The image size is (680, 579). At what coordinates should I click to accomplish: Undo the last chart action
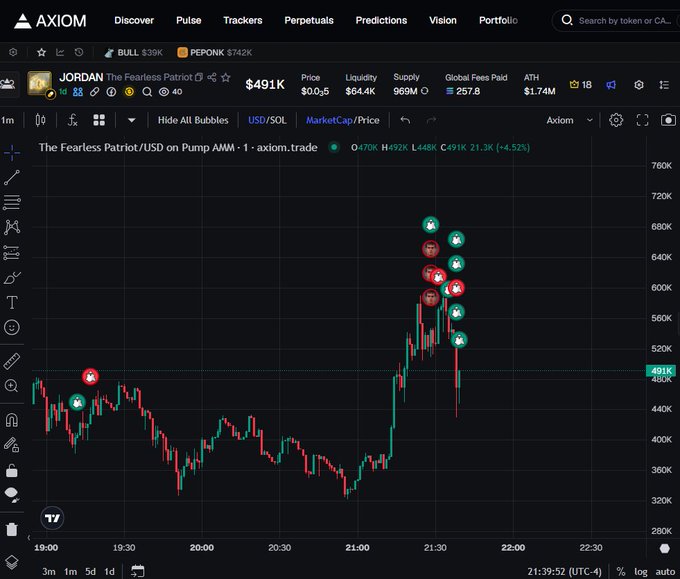pos(405,120)
